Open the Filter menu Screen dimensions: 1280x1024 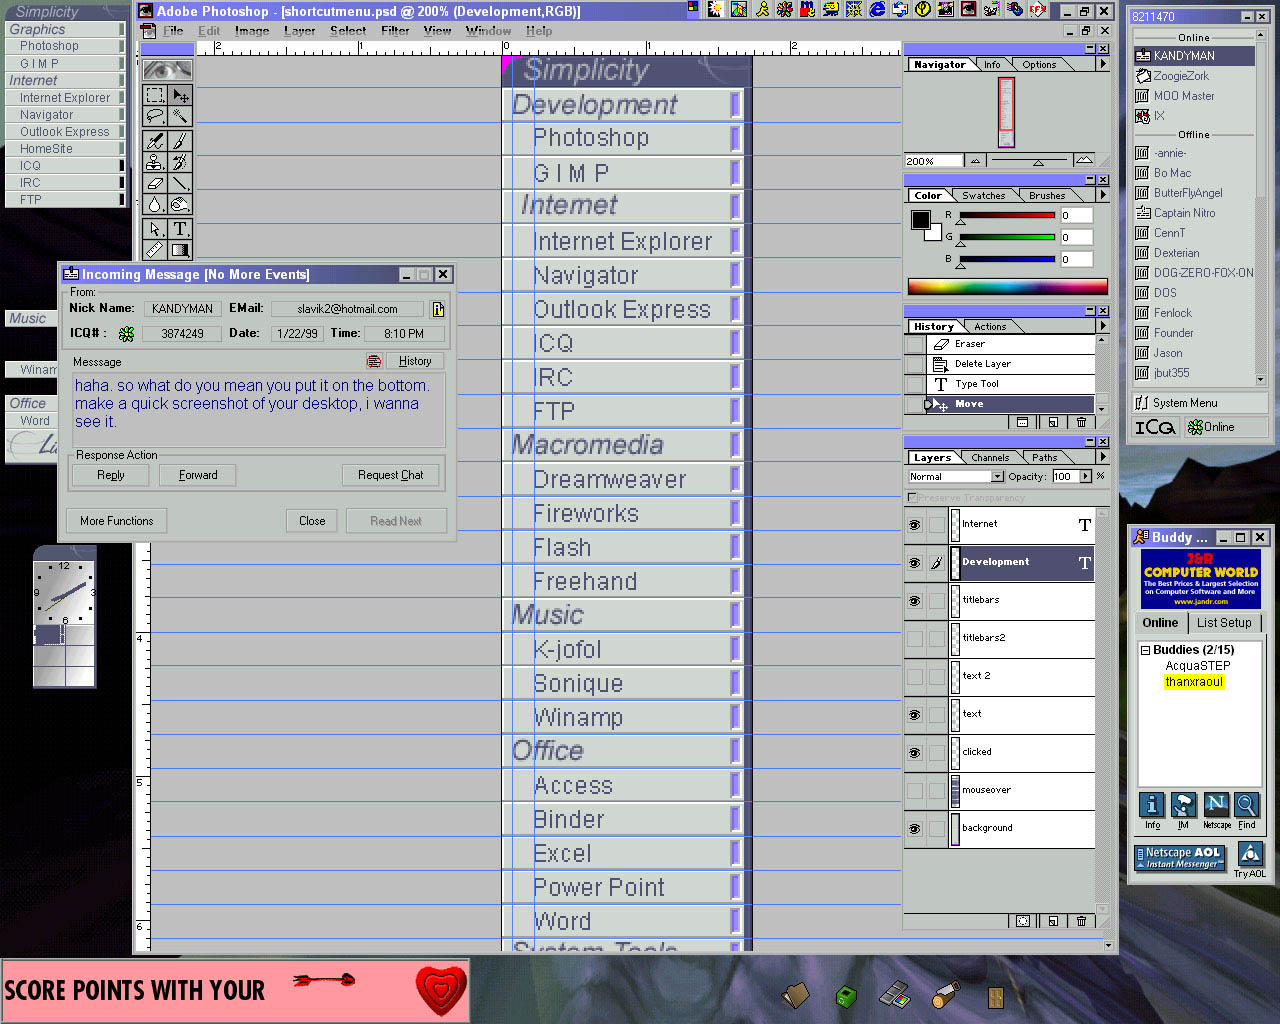tap(395, 31)
